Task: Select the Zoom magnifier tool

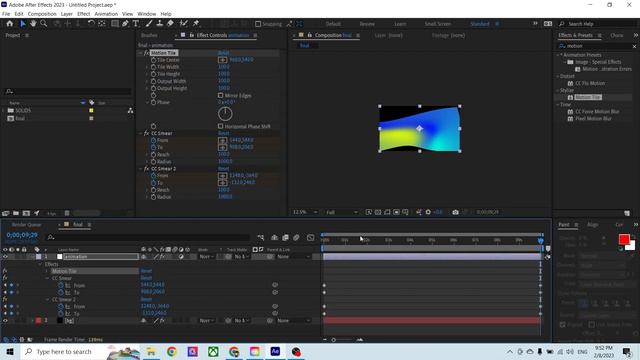Action: pos(43,24)
